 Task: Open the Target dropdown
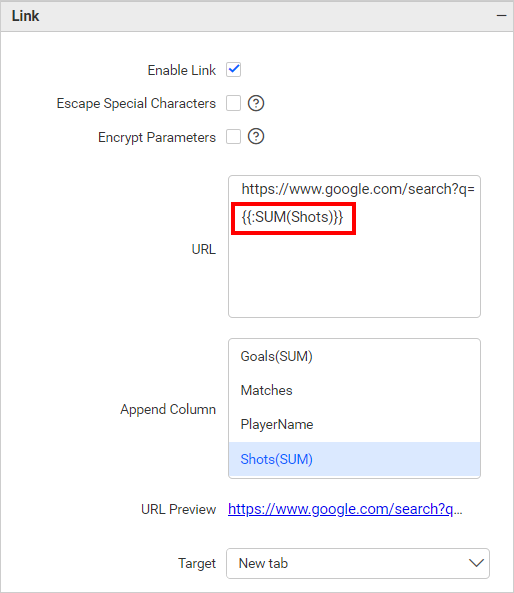click(358, 564)
